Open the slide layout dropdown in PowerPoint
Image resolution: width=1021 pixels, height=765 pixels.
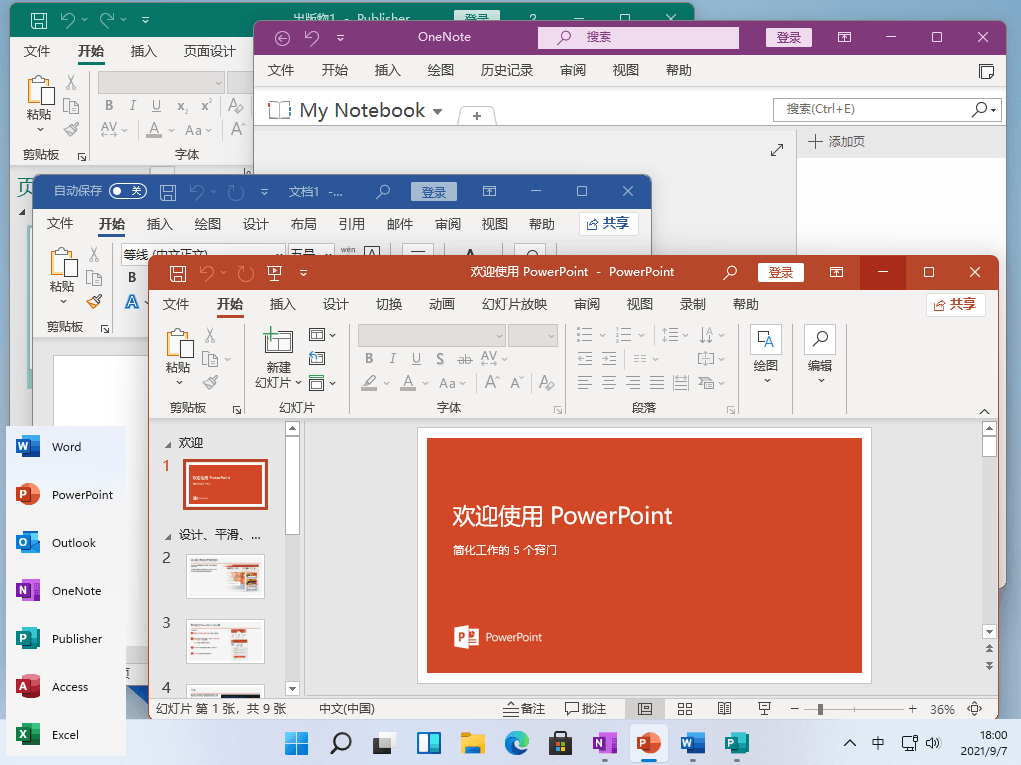pos(322,335)
